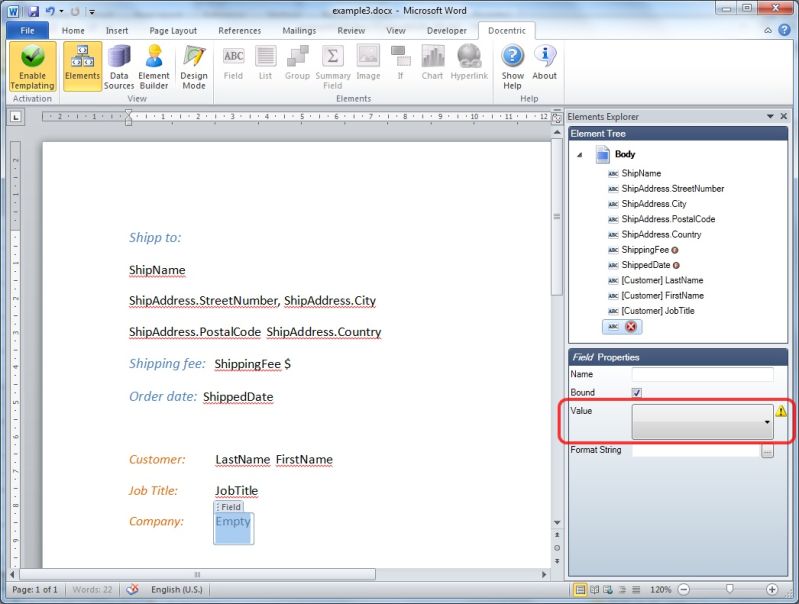
Task: Click the Save icon in Quick Access Toolbar
Action: (x=34, y=11)
